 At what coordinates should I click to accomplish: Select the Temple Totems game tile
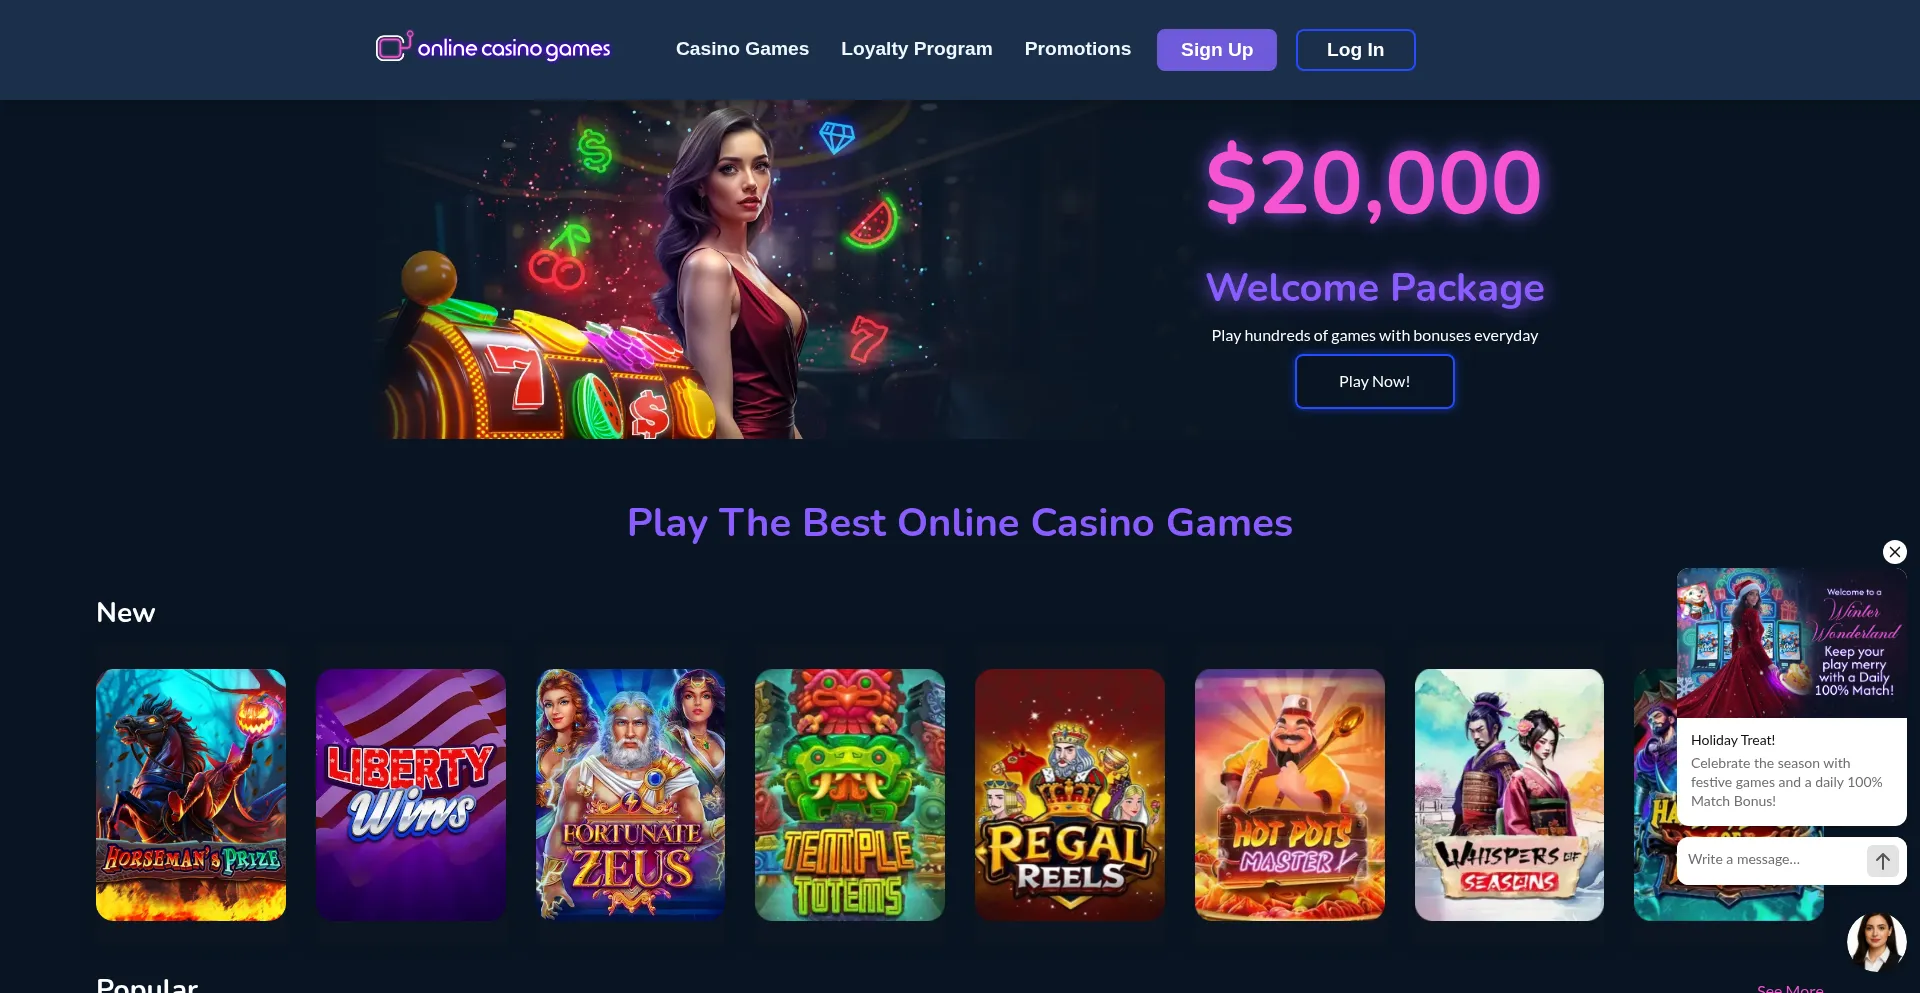[850, 795]
